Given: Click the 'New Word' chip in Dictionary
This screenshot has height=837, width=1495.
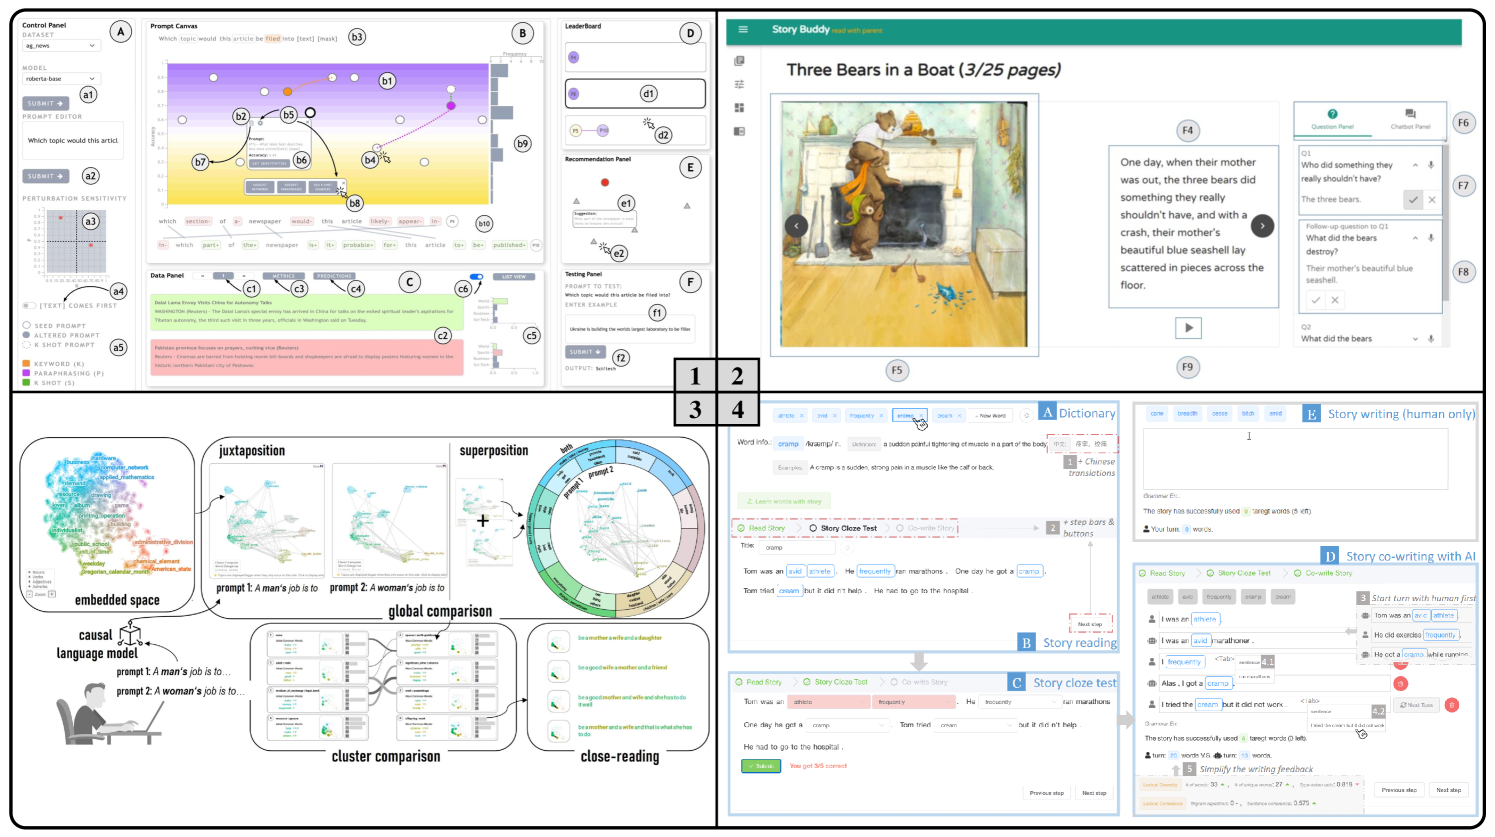Looking at the screenshot, I should [x=991, y=415].
